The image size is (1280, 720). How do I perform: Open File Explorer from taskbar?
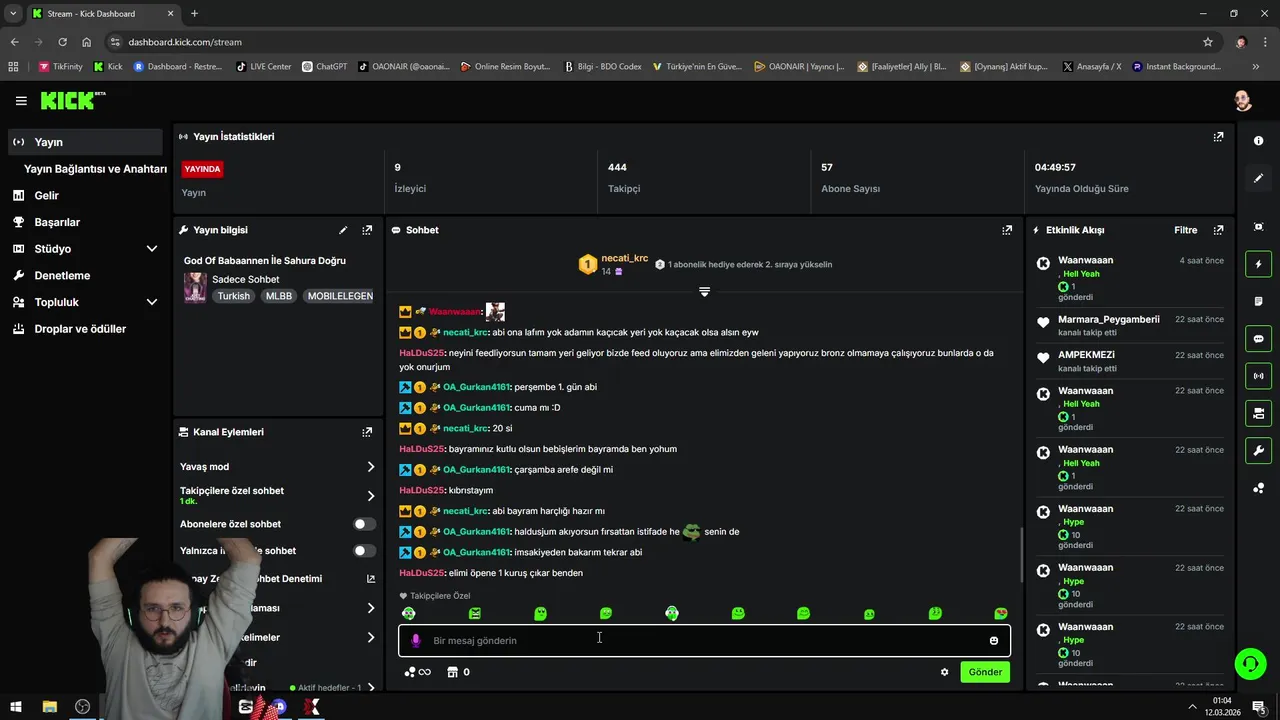pos(49,707)
